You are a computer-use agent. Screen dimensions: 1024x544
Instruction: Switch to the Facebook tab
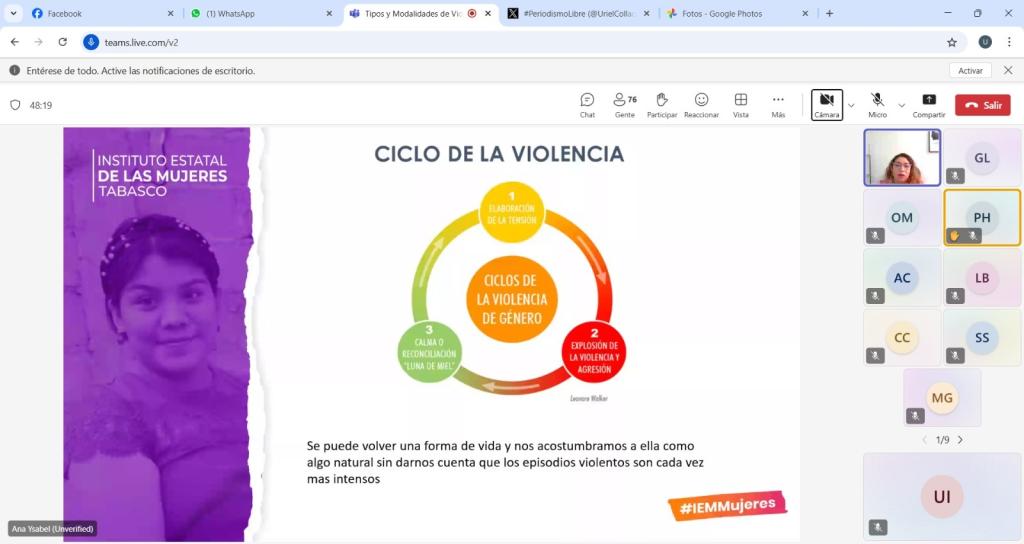(98, 14)
